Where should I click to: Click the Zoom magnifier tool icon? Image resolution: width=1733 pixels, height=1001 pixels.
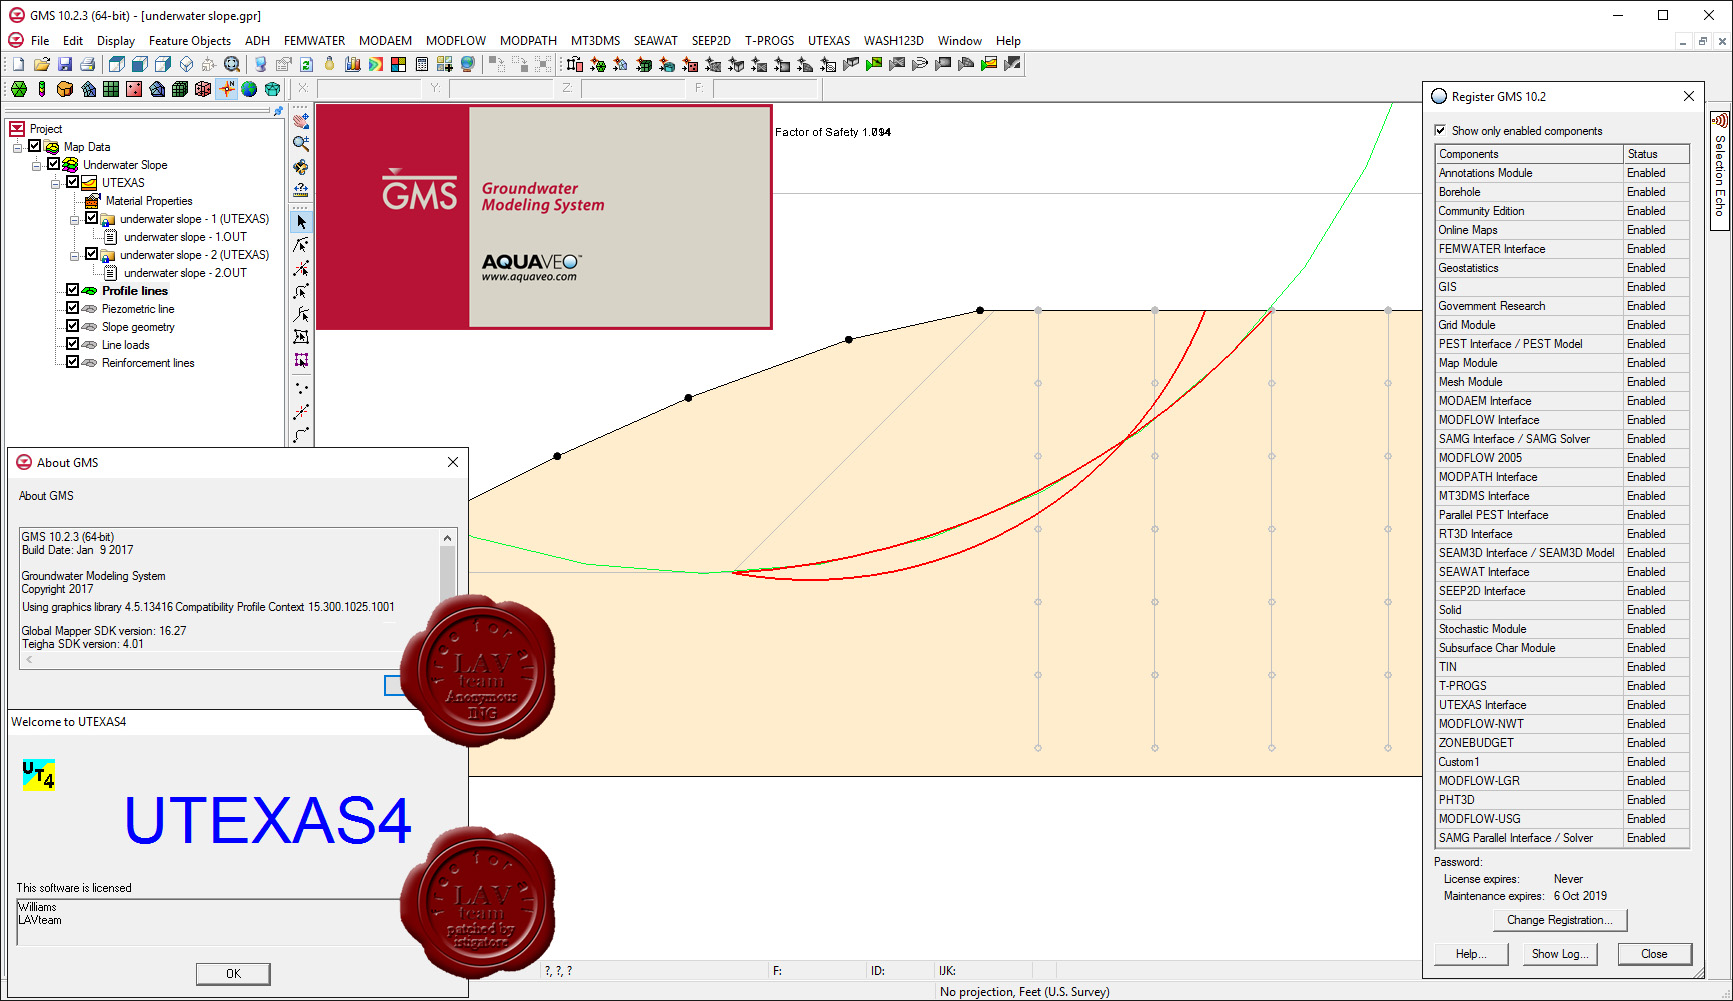(301, 143)
